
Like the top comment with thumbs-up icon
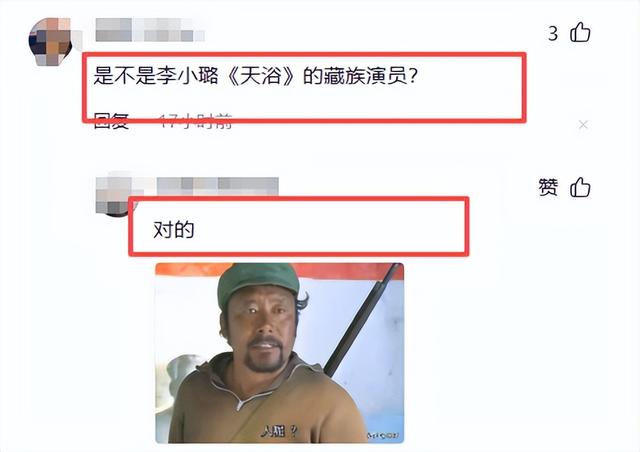pyautogui.click(x=580, y=32)
